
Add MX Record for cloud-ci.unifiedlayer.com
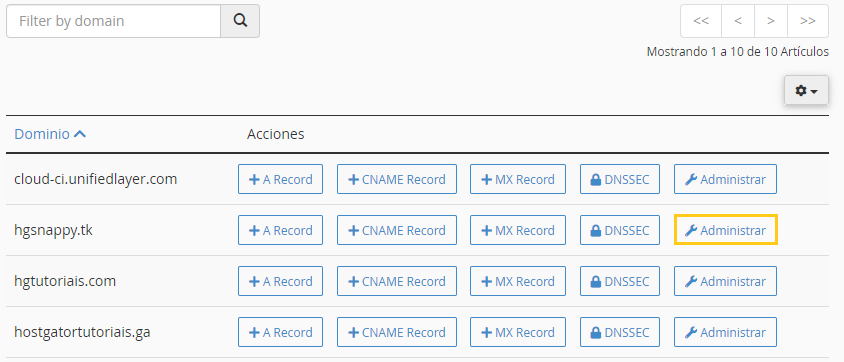coord(518,179)
